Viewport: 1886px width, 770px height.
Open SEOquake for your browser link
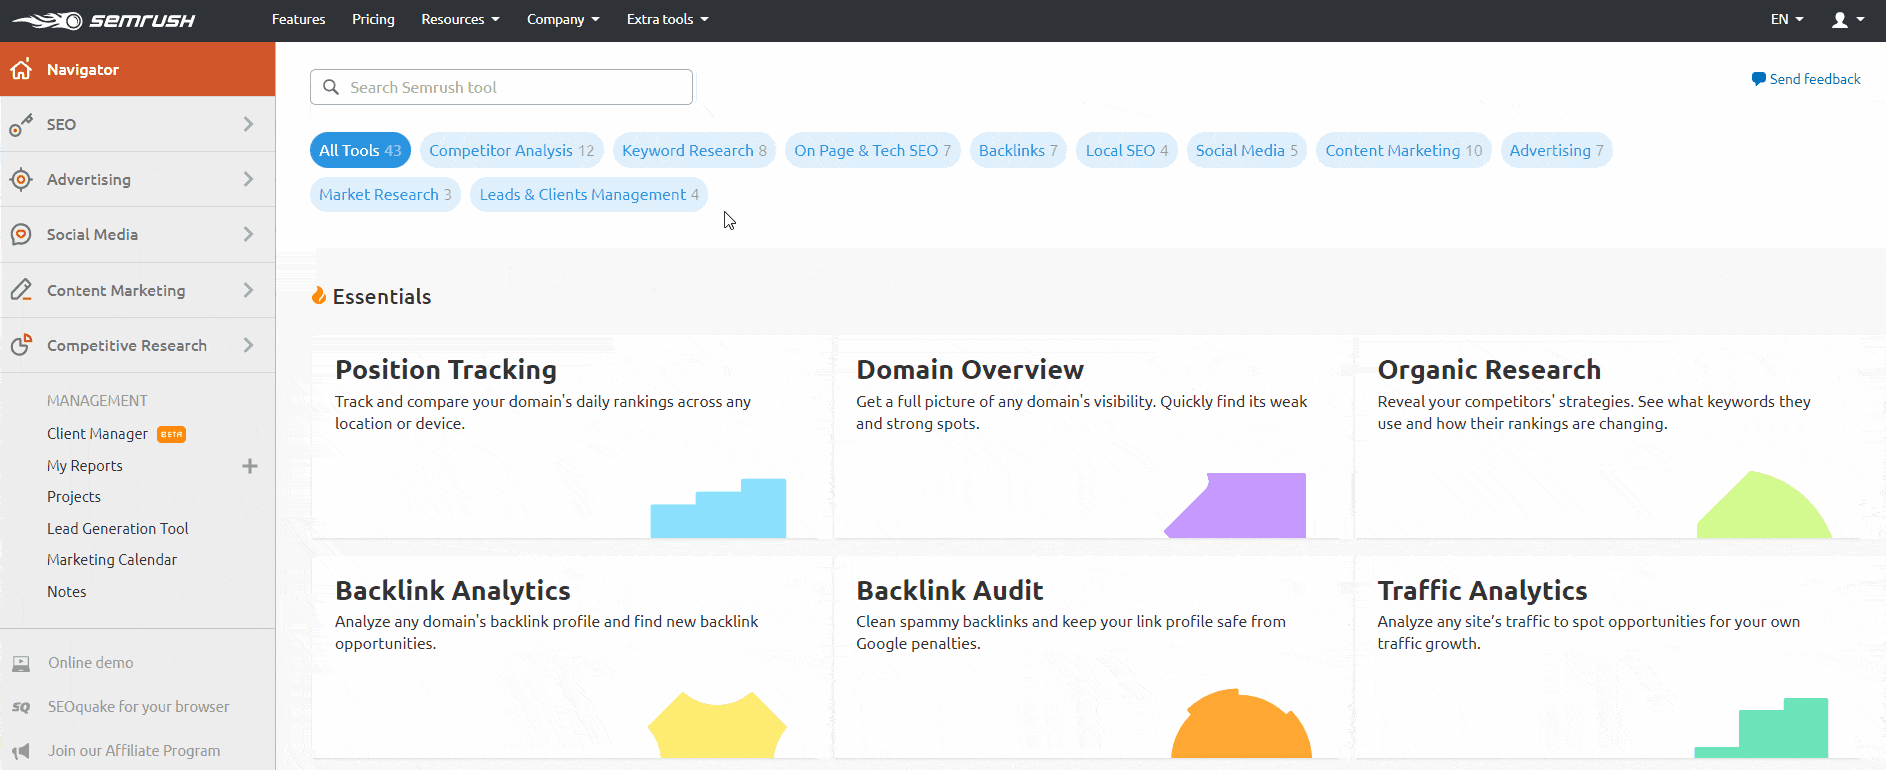tap(139, 707)
